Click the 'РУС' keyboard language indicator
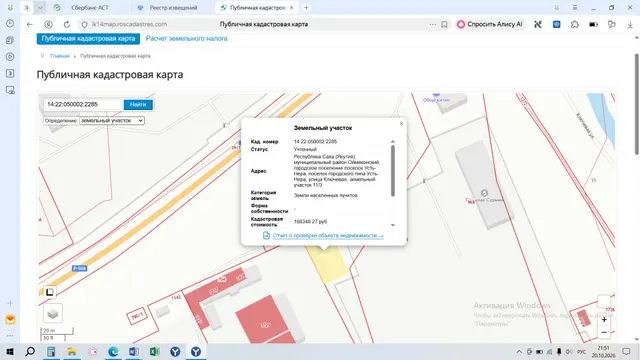Image resolution: width=640 pixels, height=360 pixels. [x=582, y=352]
